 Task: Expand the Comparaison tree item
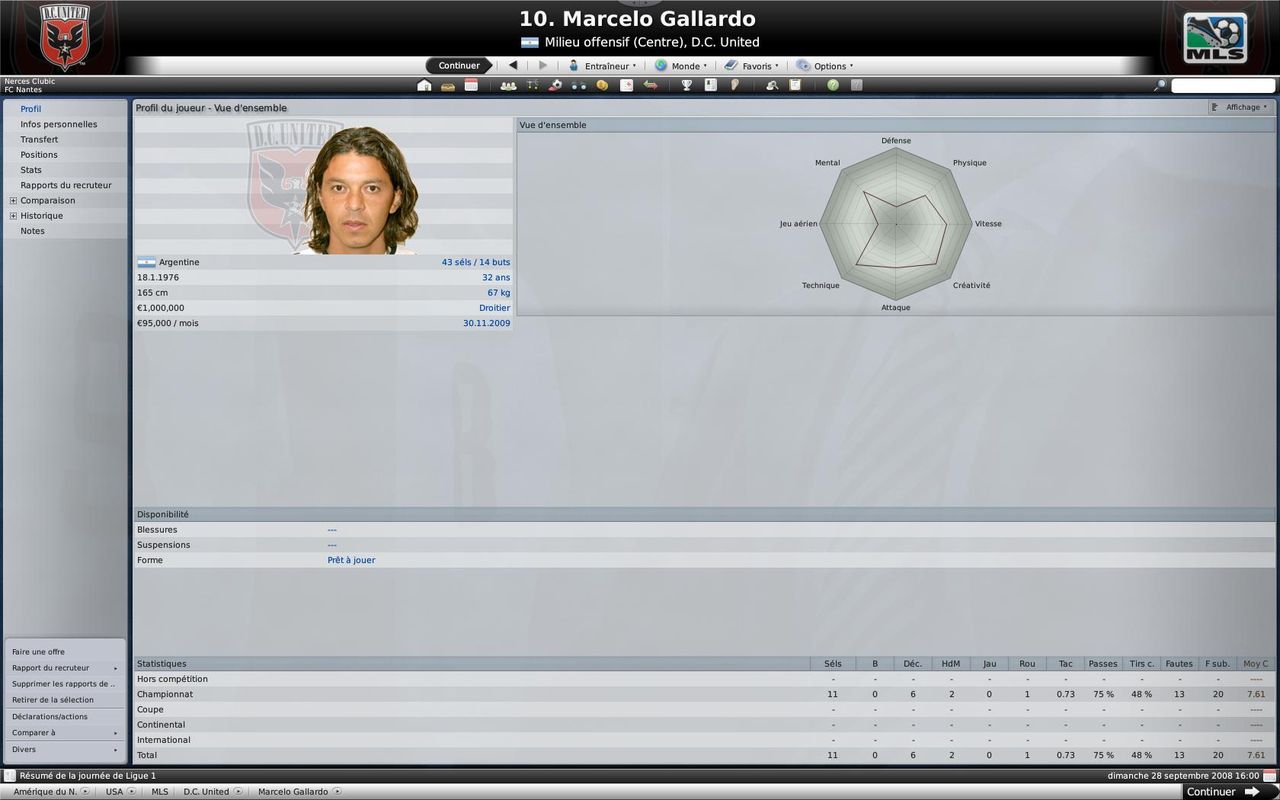click(x=13, y=201)
